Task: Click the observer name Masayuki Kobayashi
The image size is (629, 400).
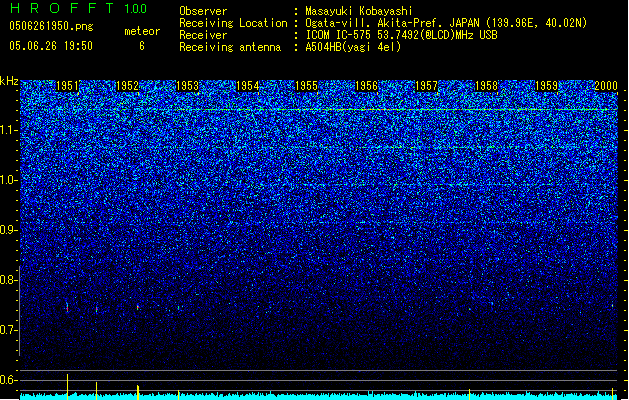Action: [359, 11]
